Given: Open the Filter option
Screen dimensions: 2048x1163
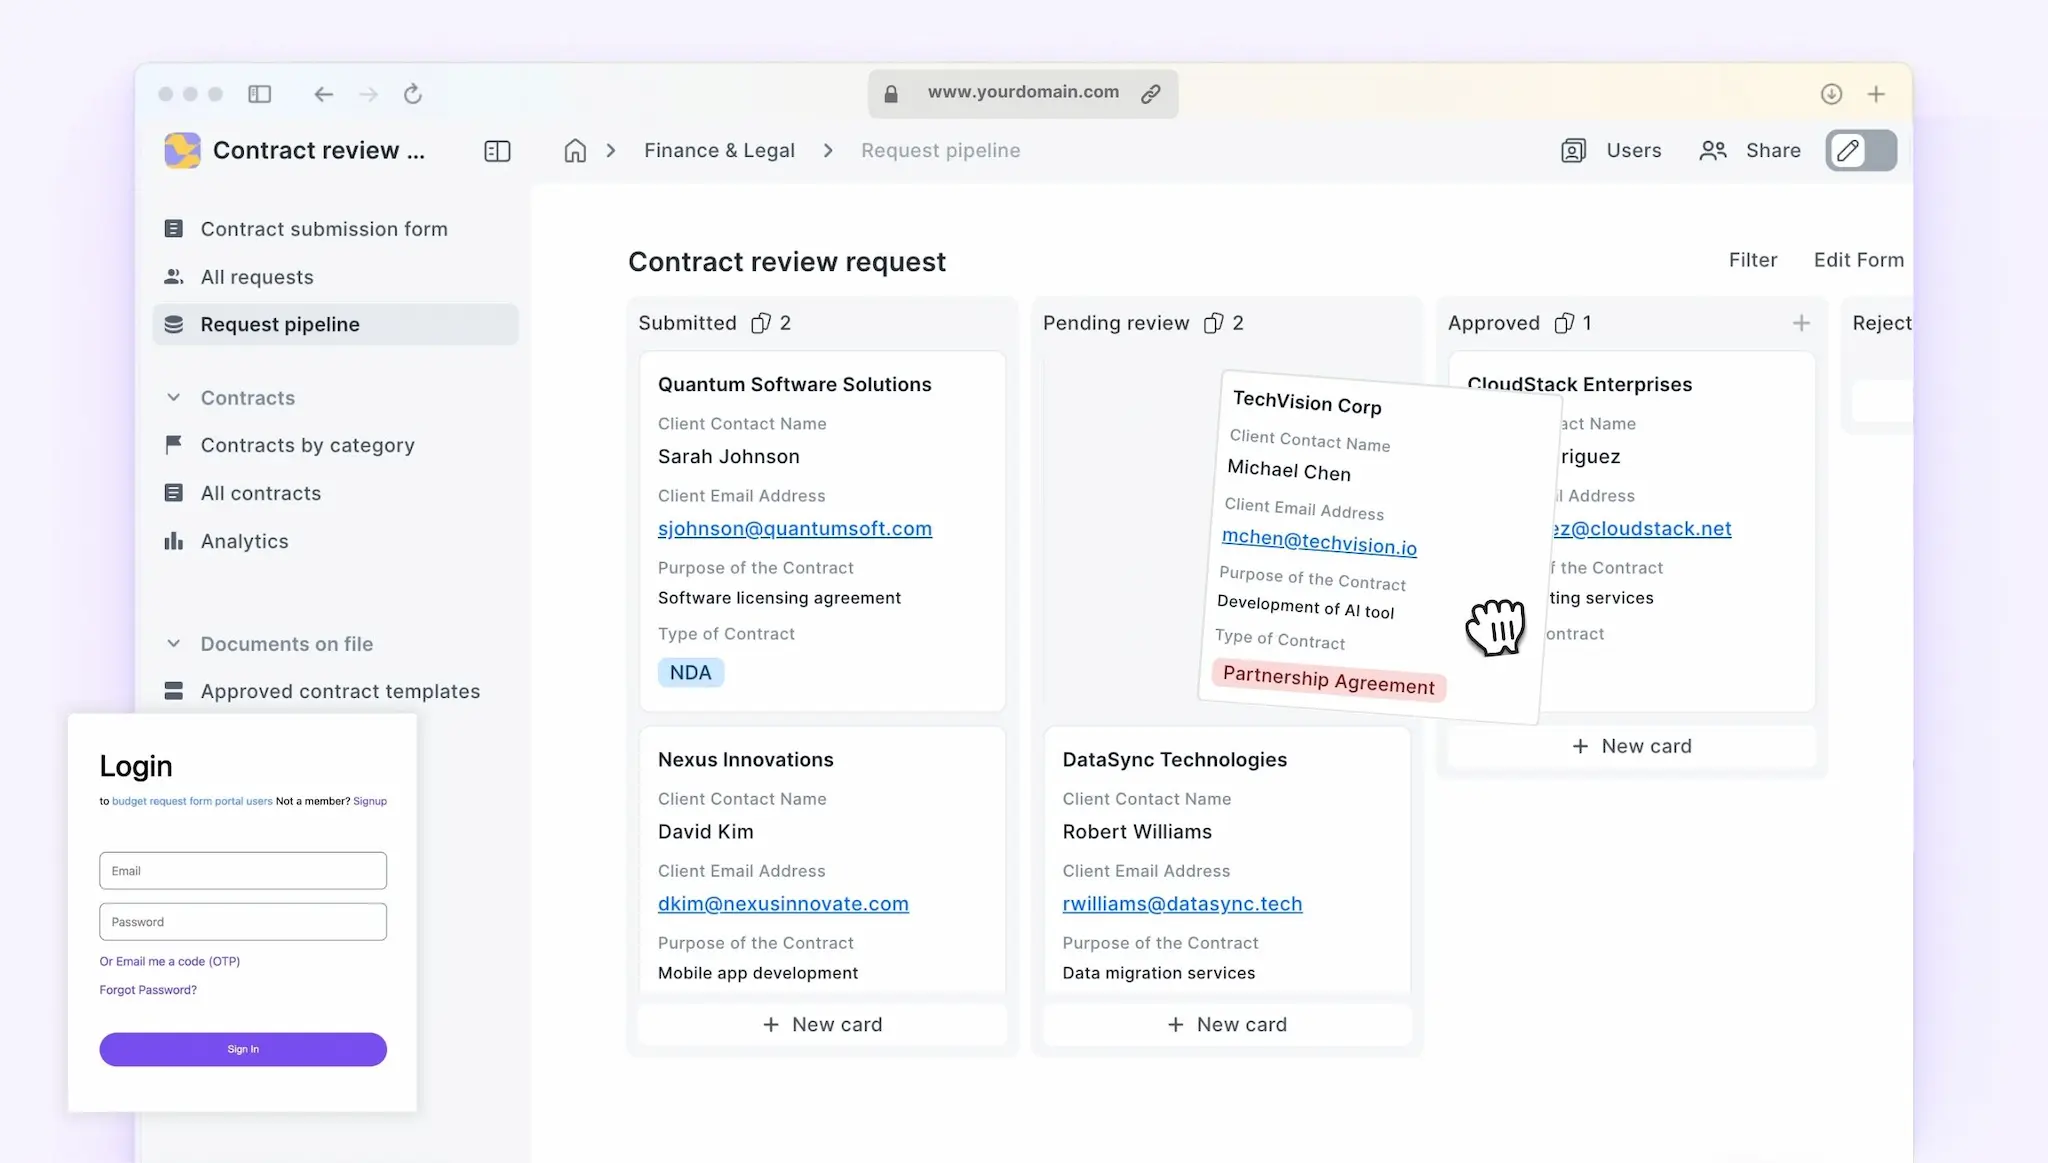Looking at the screenshot, I should point(1752,260).
